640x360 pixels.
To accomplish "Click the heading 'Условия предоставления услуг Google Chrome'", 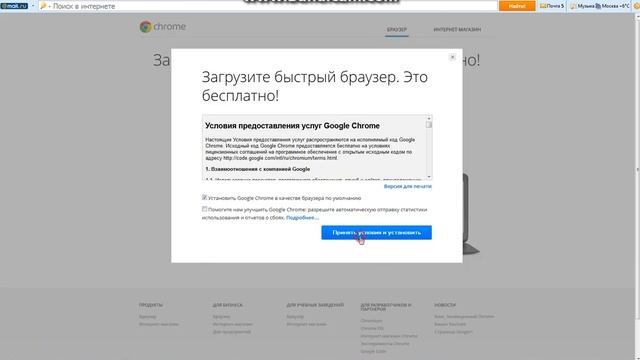I will click(x=292, y=126).
